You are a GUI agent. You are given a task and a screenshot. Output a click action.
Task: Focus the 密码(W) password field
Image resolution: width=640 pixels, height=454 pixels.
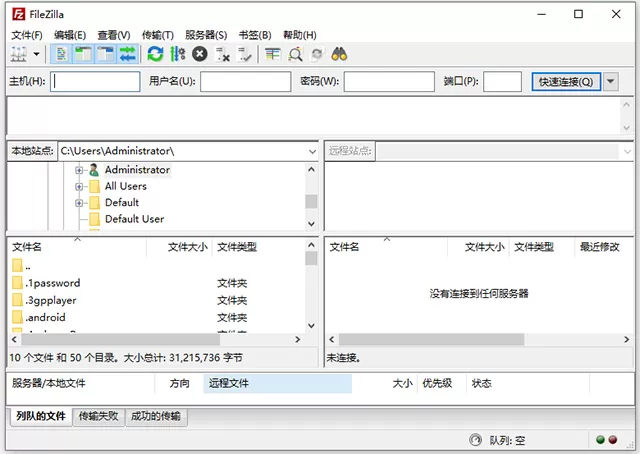tap(389, 82)
